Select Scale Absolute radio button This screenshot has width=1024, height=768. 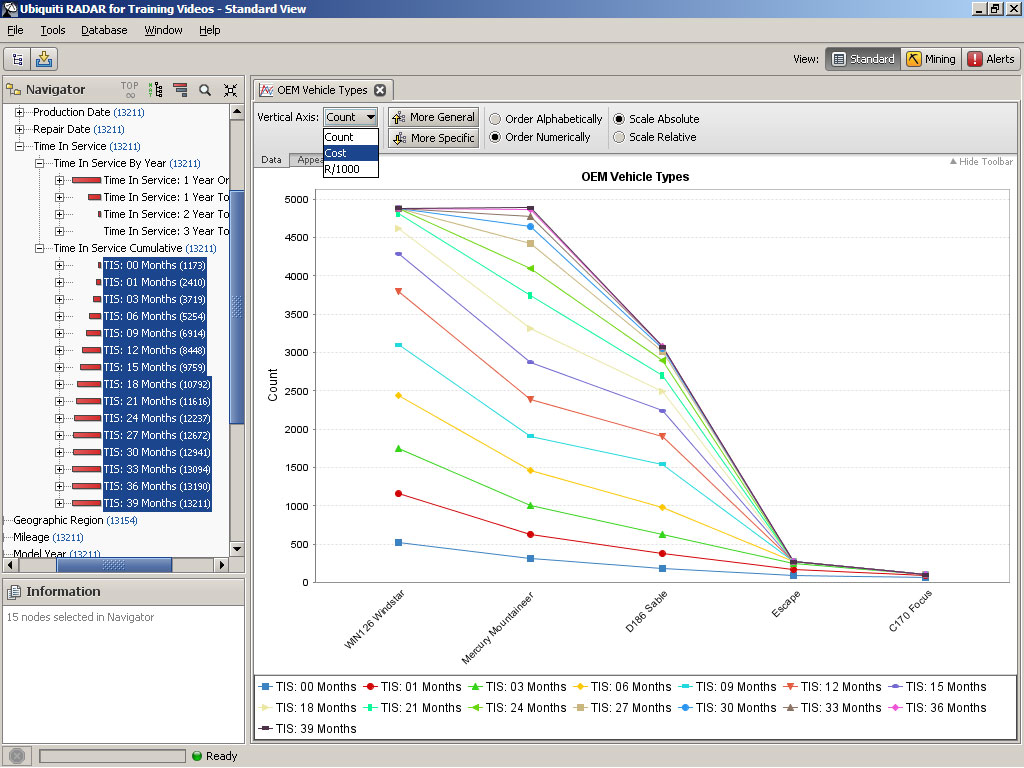point(619,119)
